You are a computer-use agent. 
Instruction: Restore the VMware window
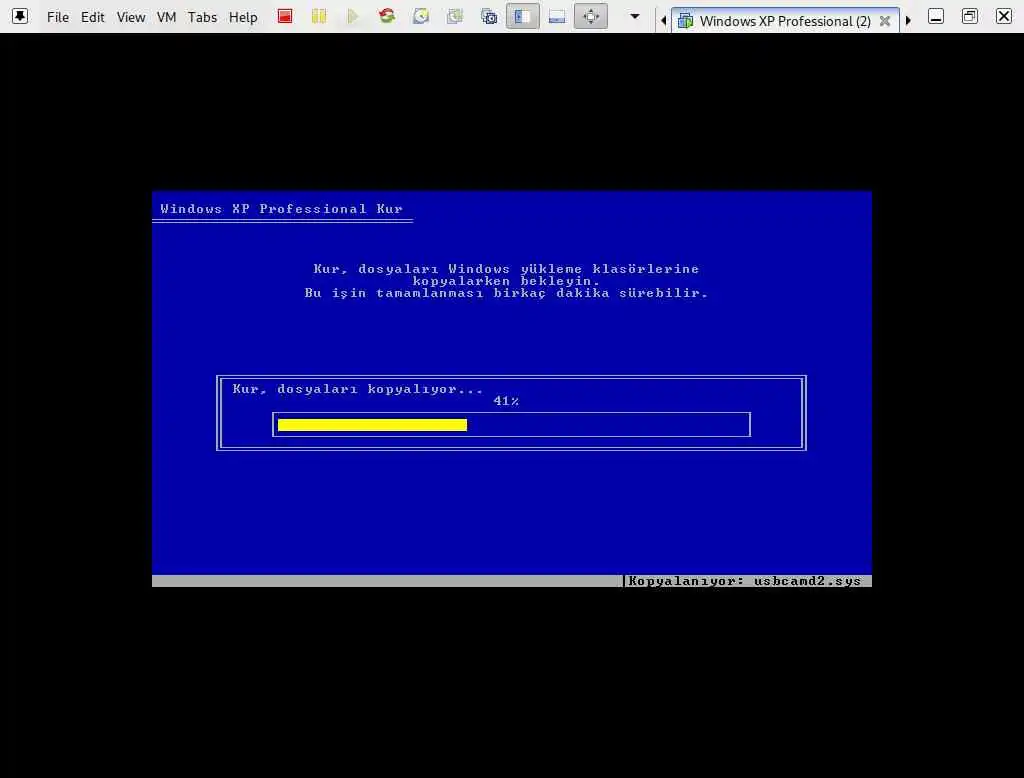970,16
